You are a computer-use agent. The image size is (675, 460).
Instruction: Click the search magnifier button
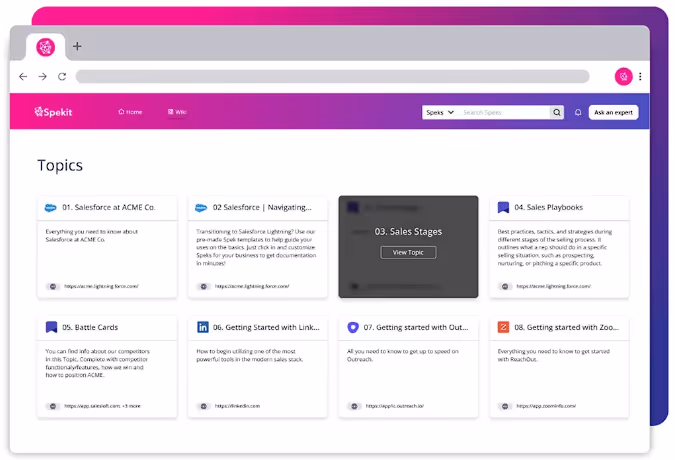pyautogui.click(x=557, y=112)
